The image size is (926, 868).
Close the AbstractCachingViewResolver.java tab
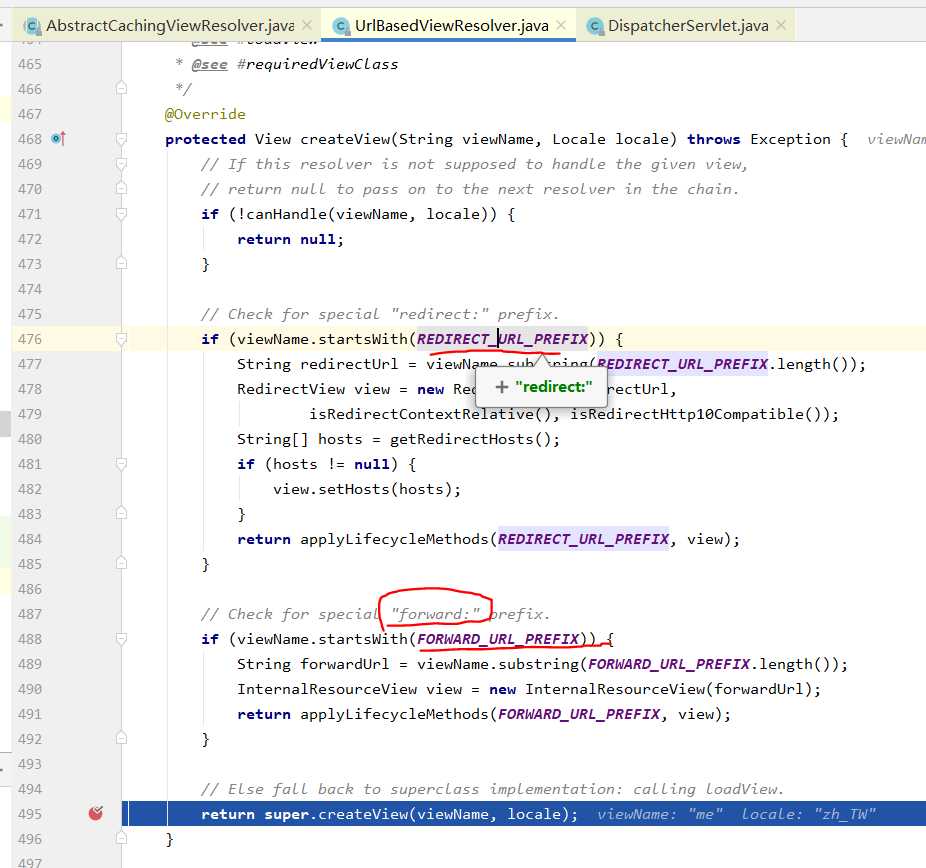[307, 25]
